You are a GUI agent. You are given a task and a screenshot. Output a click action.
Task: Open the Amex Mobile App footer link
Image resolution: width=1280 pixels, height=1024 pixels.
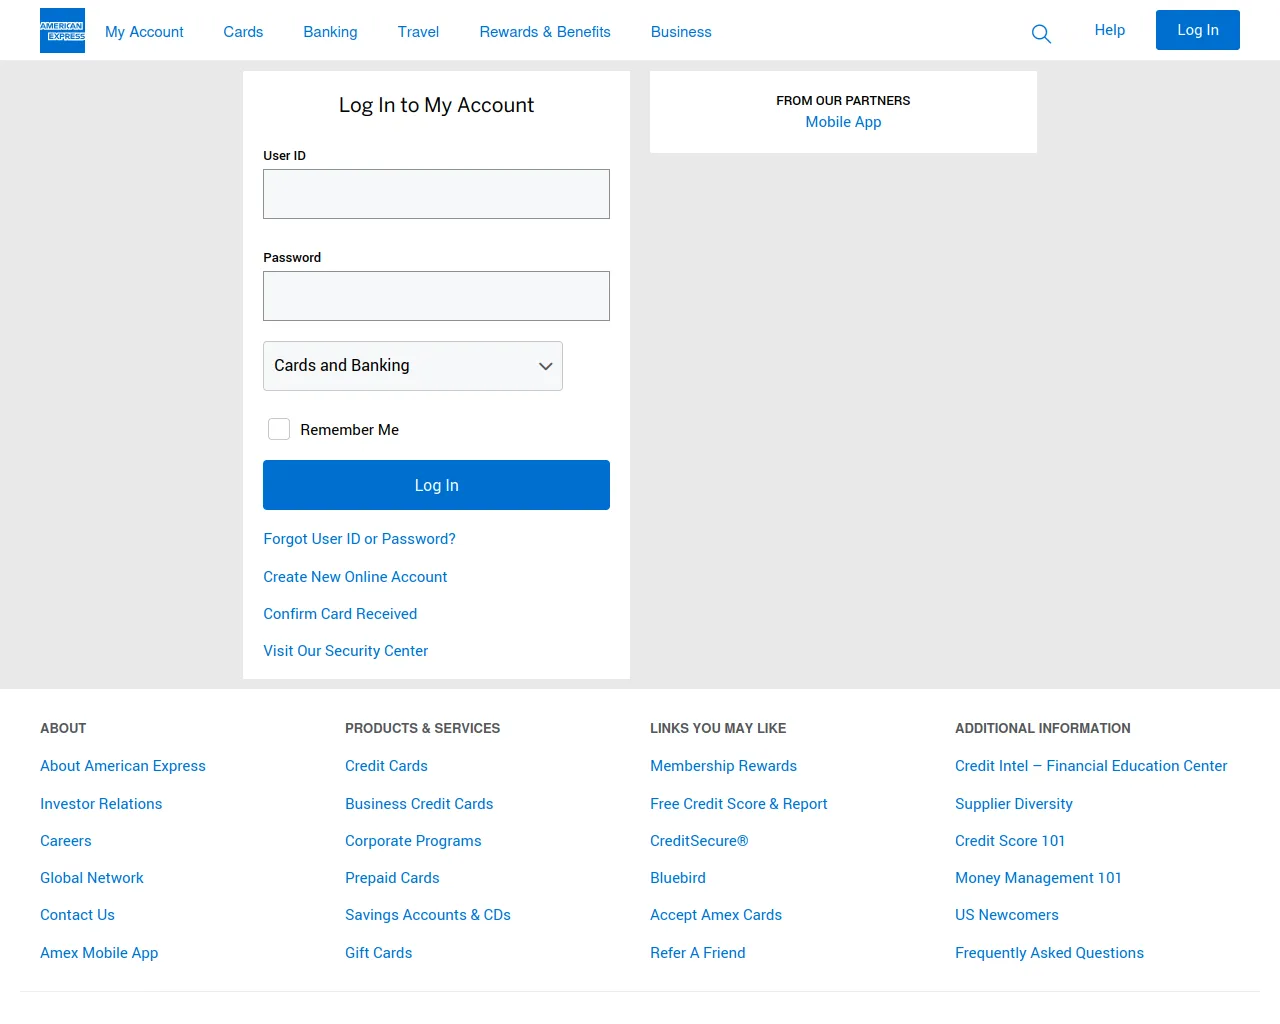tap(99, 953)
